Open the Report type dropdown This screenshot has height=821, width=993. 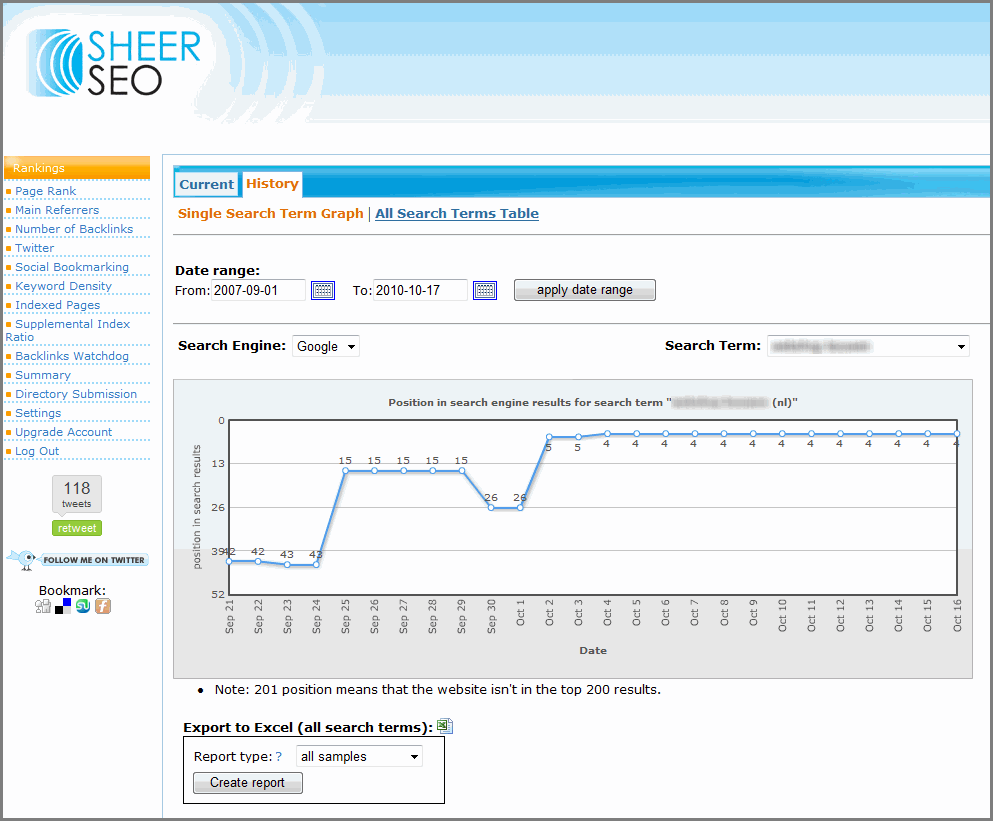[359, 756]
